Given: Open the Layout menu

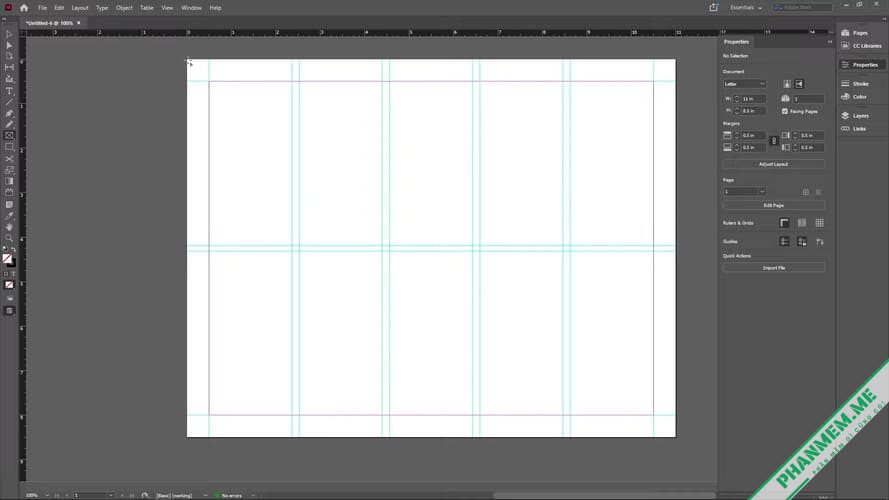Looking at the screenshot, I should (80, 8).
